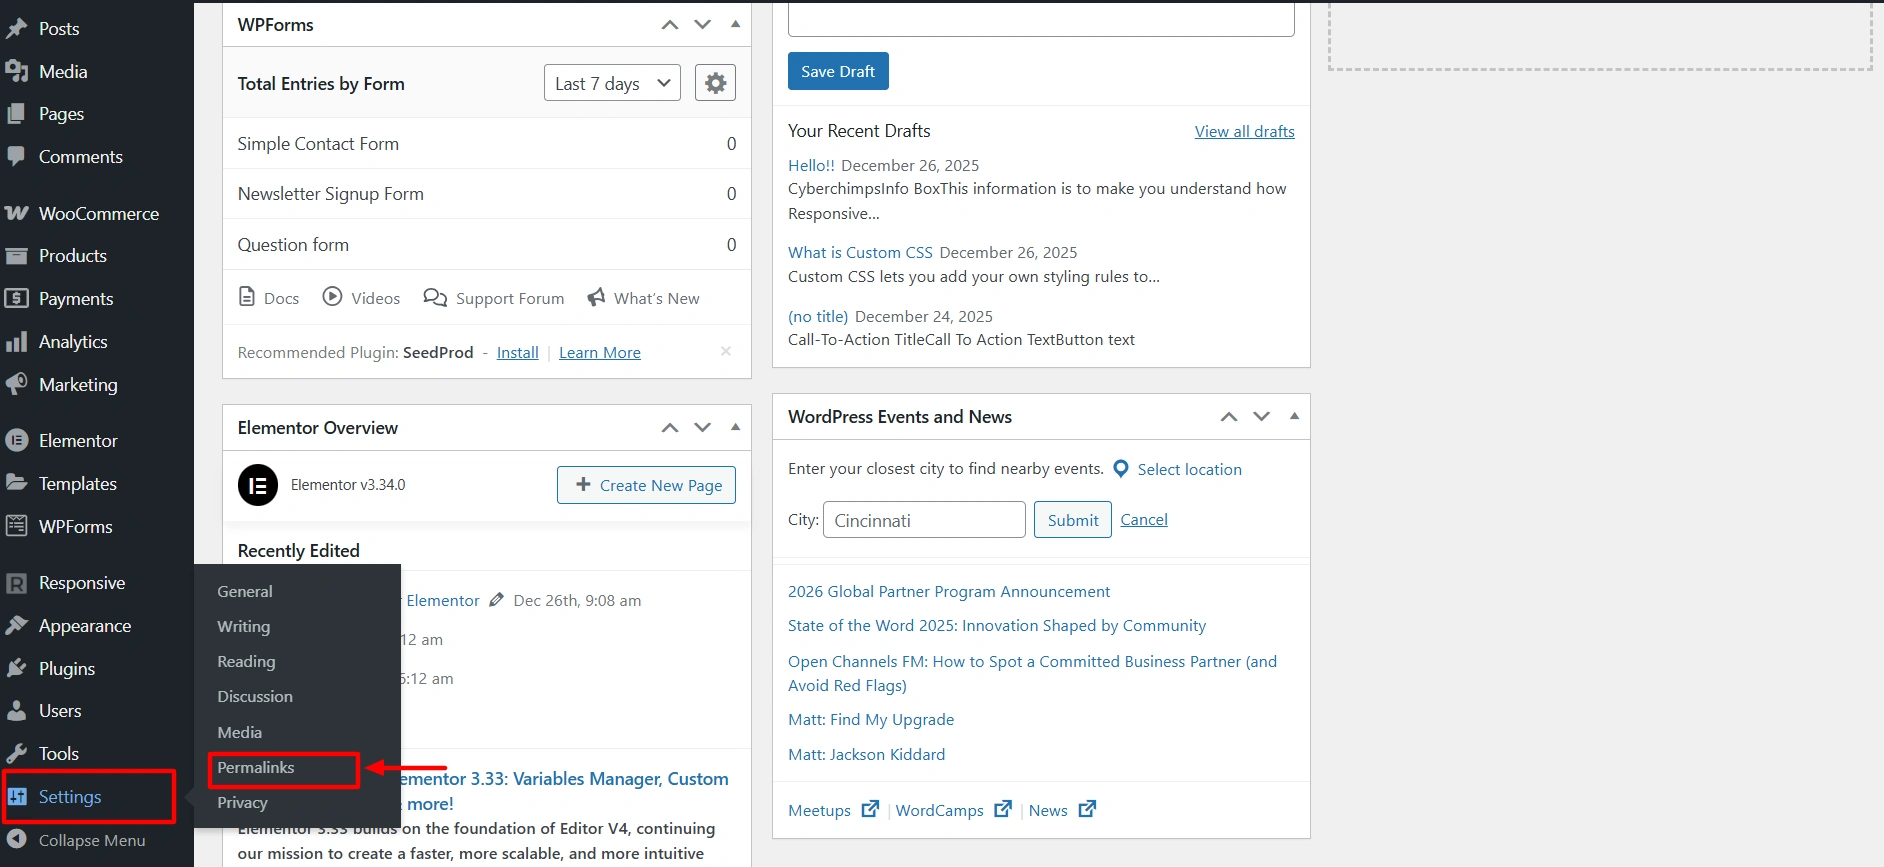
Task: Open the Last 7 days dropdown
Action: pos(612,83)
